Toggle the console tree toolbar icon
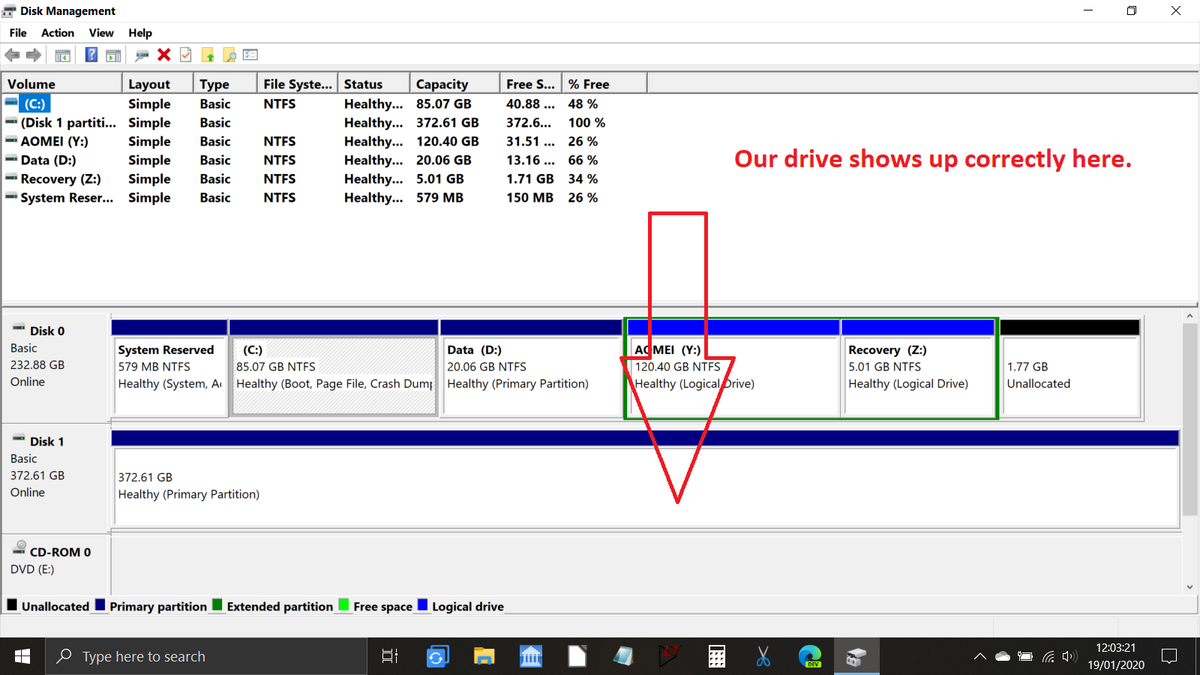Viewport: 1200px width, 675px height. 62,54
